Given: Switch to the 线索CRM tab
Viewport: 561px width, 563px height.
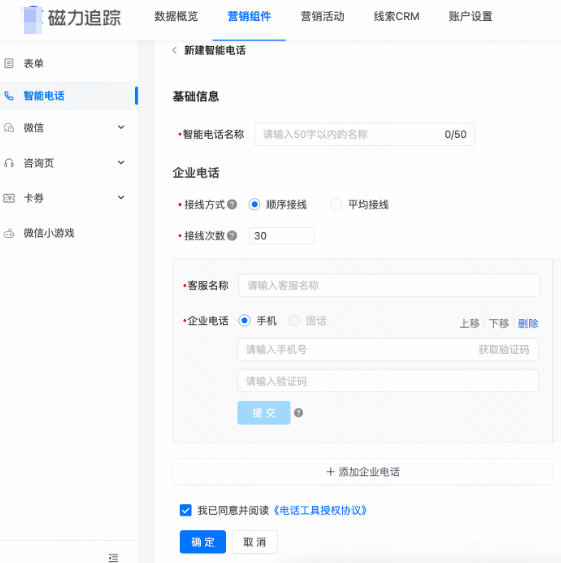Looking at the screenshot, I should point(397,17).
